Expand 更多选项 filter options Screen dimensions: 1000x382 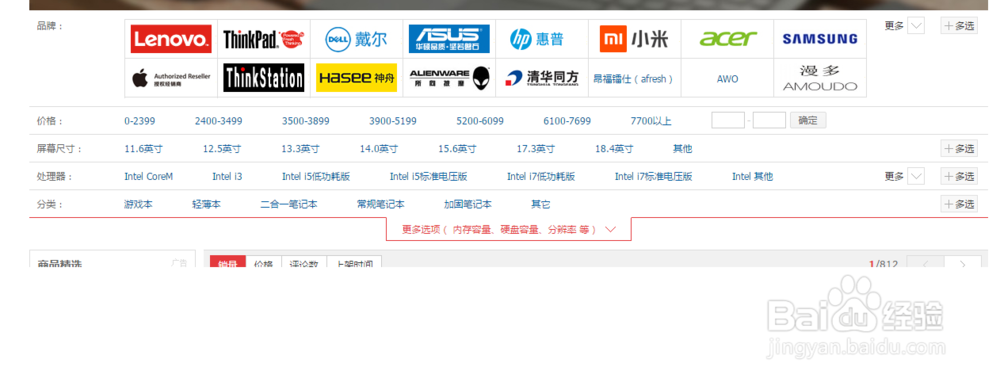click(x=508, y=230)
